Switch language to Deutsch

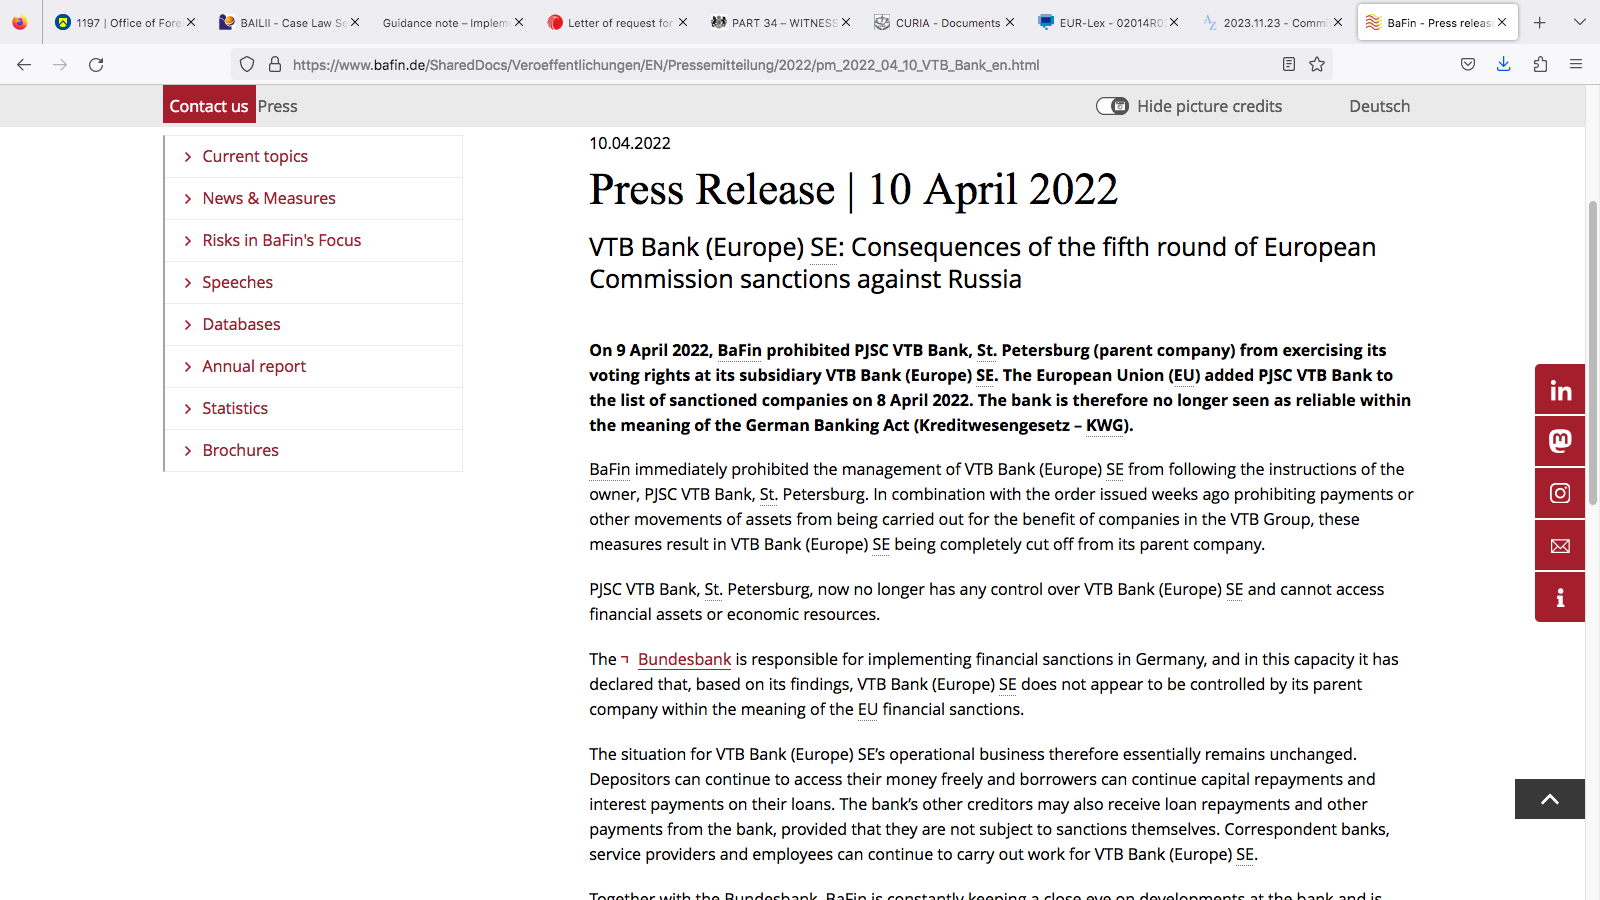click(1379, 106)
